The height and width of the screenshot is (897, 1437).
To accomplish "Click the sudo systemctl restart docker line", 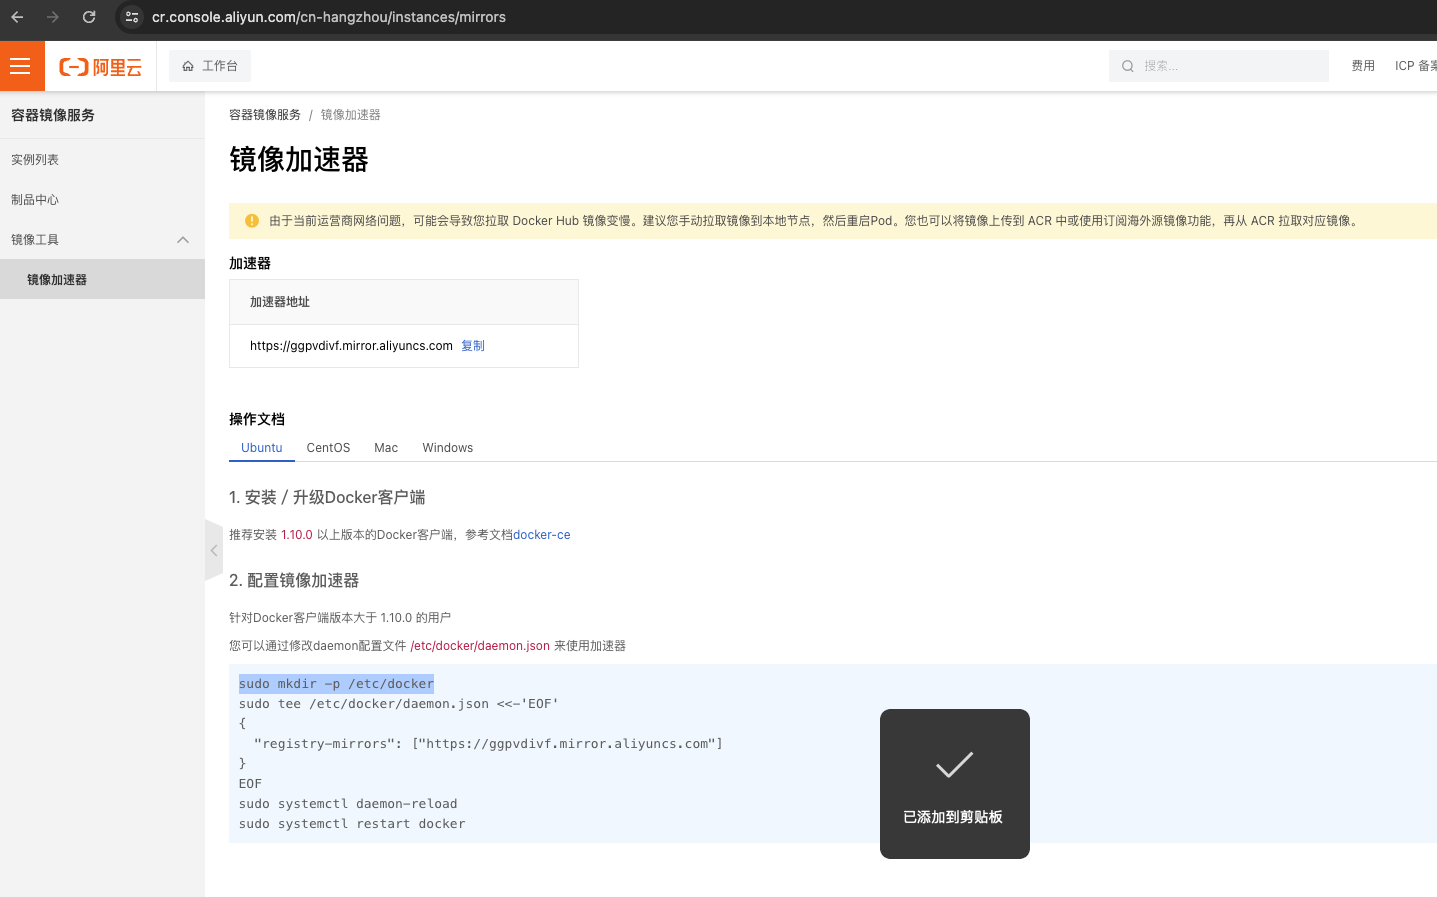I will 352,824.
